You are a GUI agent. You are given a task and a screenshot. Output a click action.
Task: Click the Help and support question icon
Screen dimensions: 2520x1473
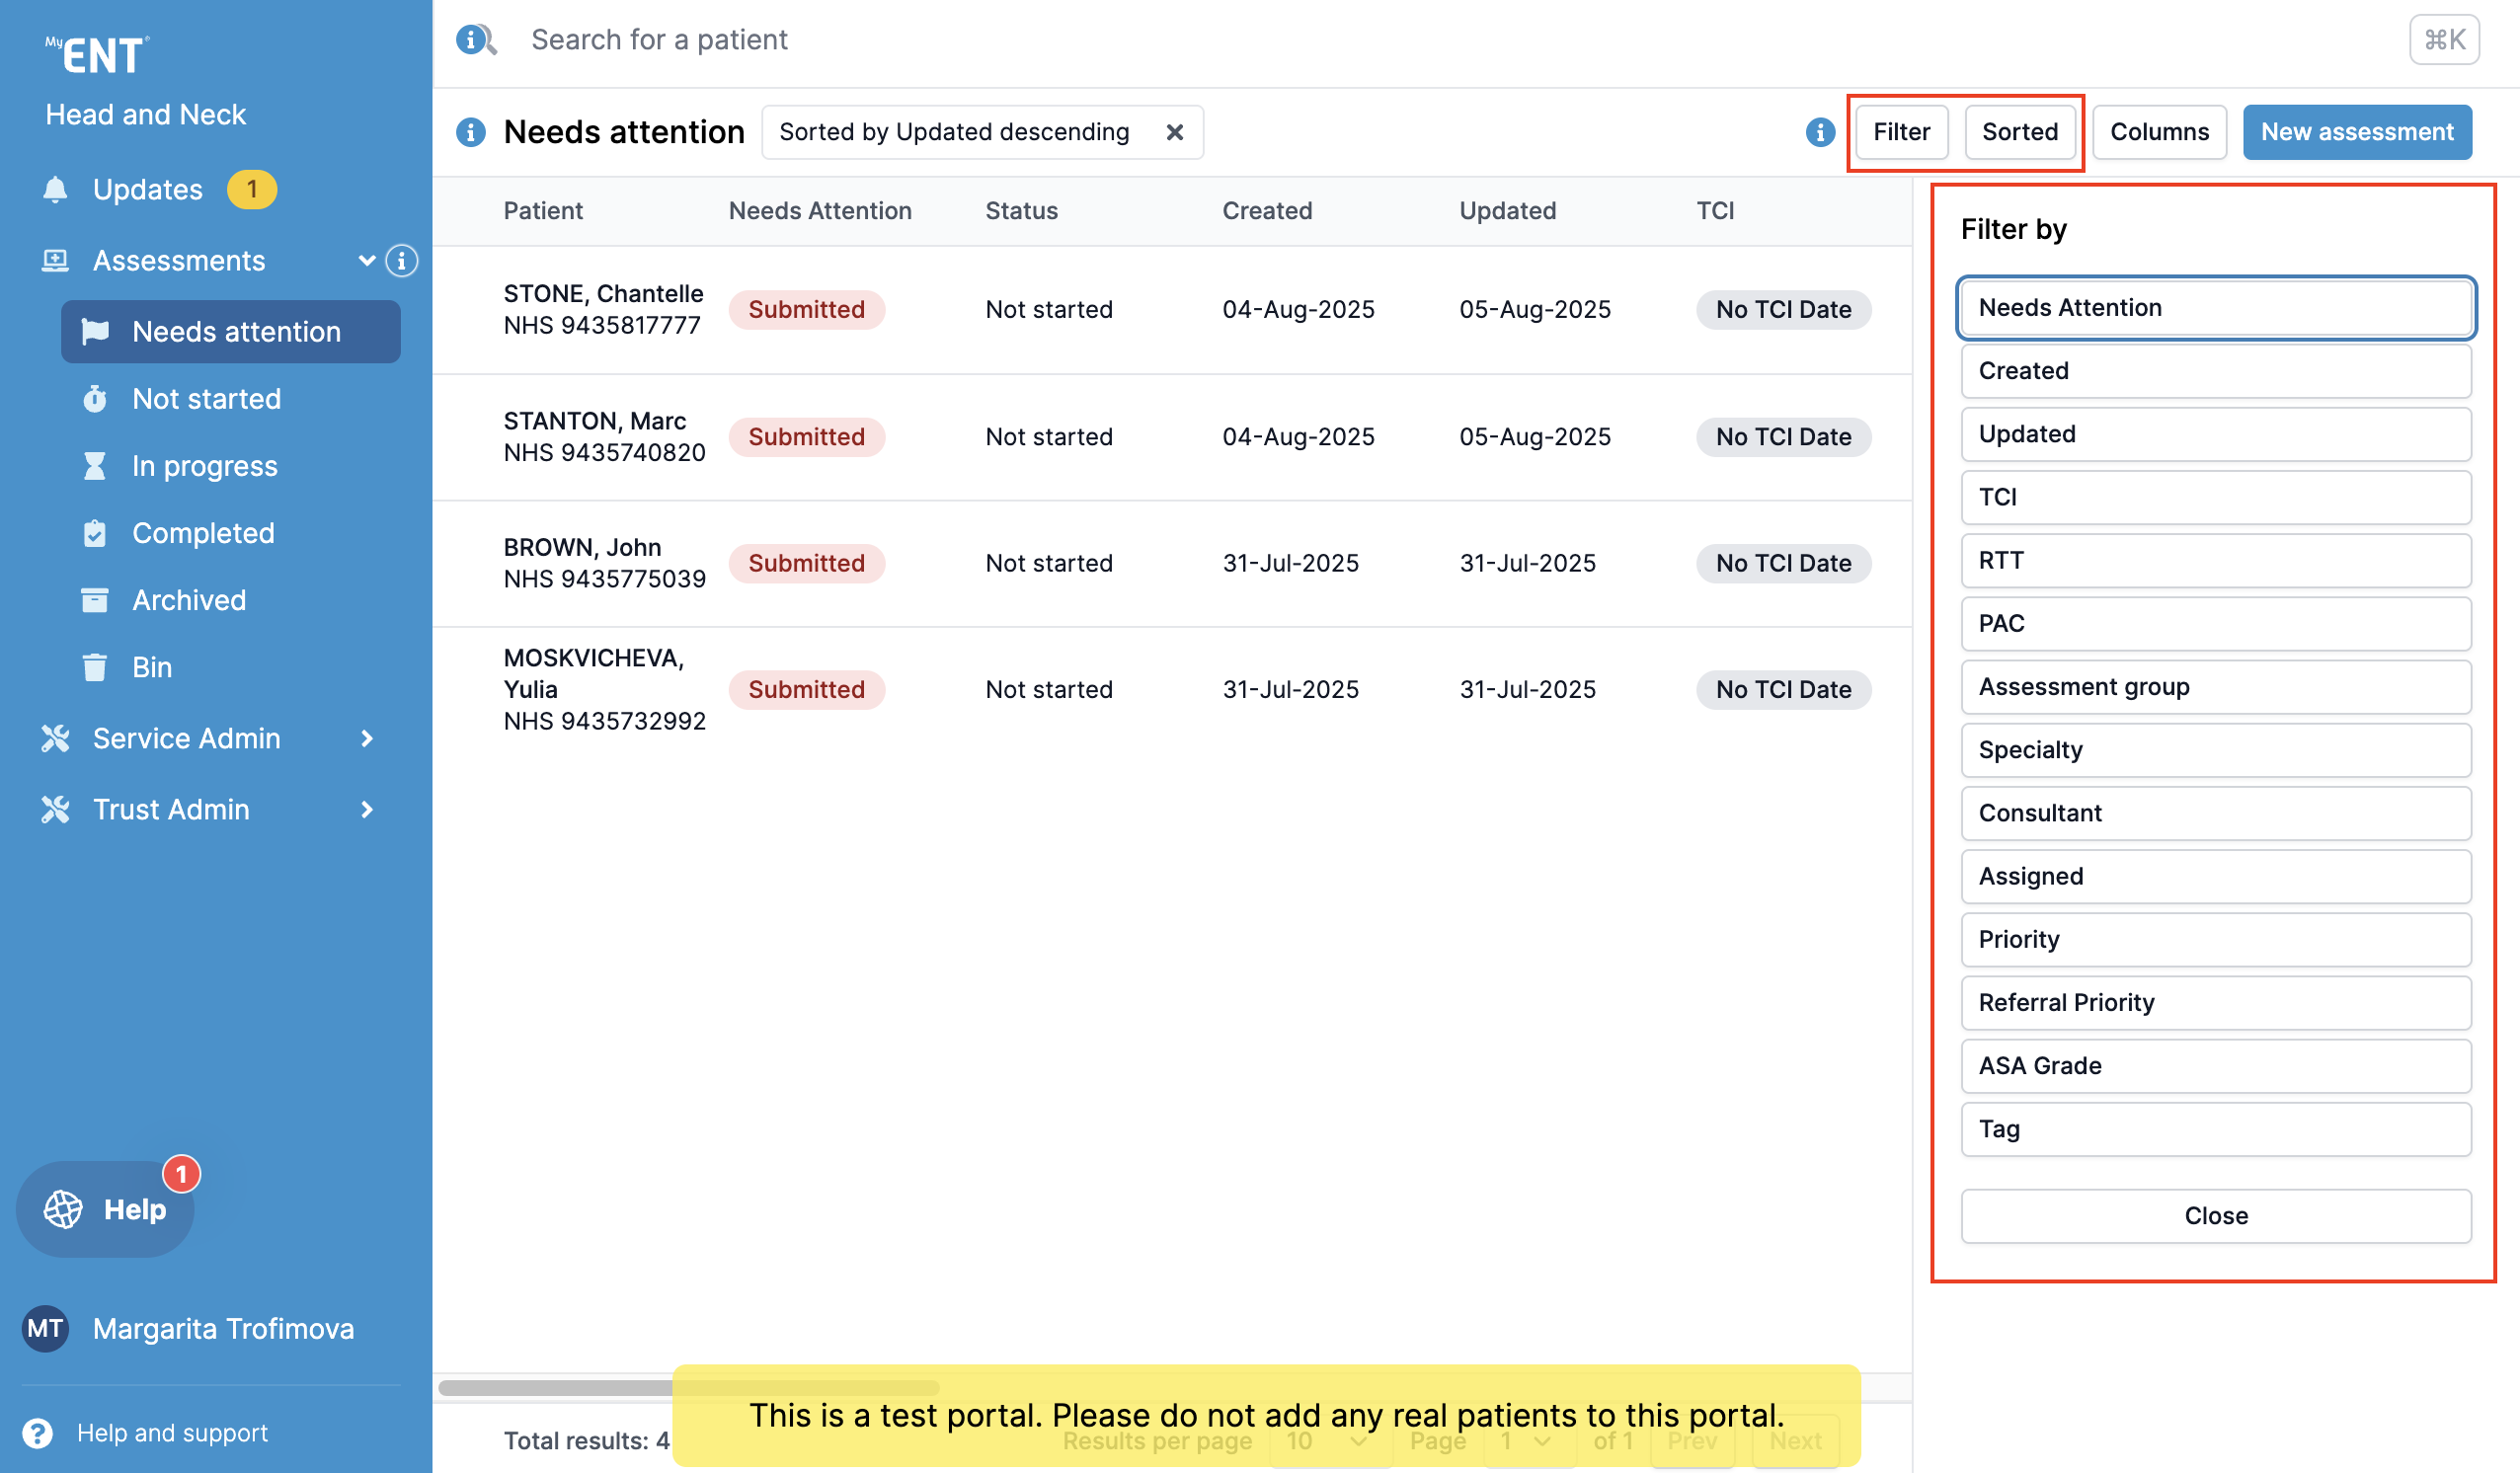pyautogui.click(x=38, y=1433)
